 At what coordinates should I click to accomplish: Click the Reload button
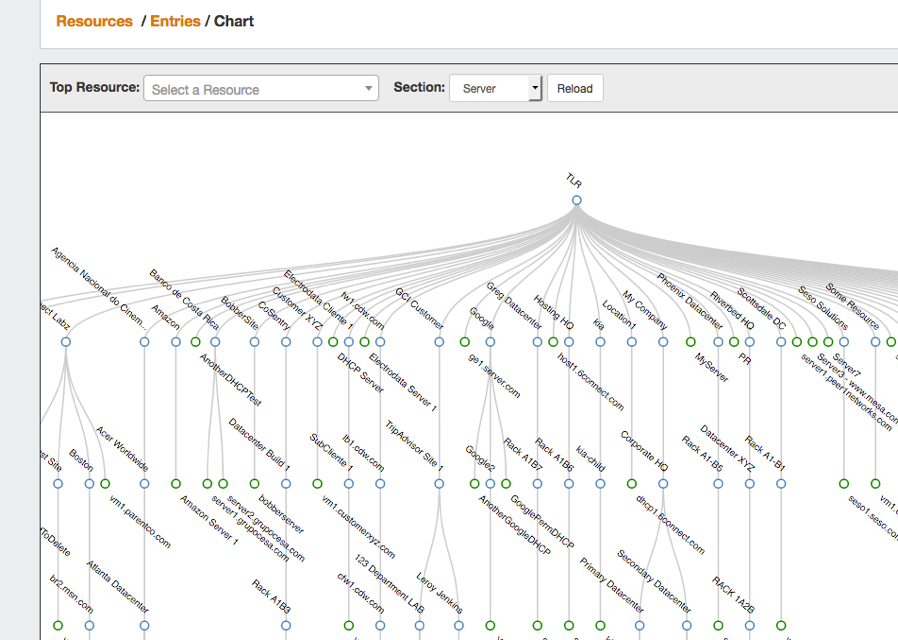[x=575, y=88]
